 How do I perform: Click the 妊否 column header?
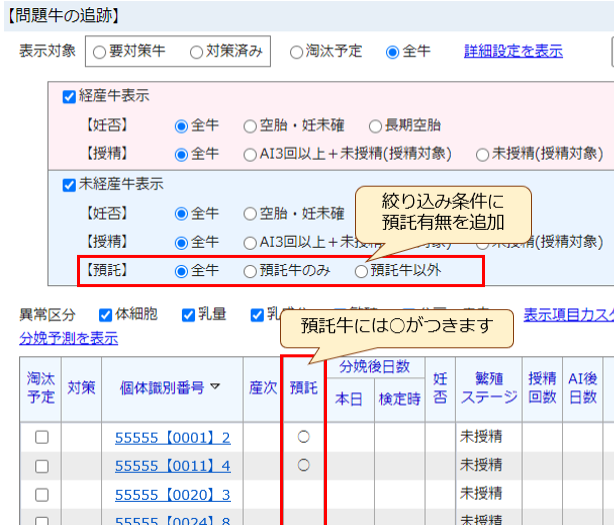pyautogui.click(x=440, y=388)
